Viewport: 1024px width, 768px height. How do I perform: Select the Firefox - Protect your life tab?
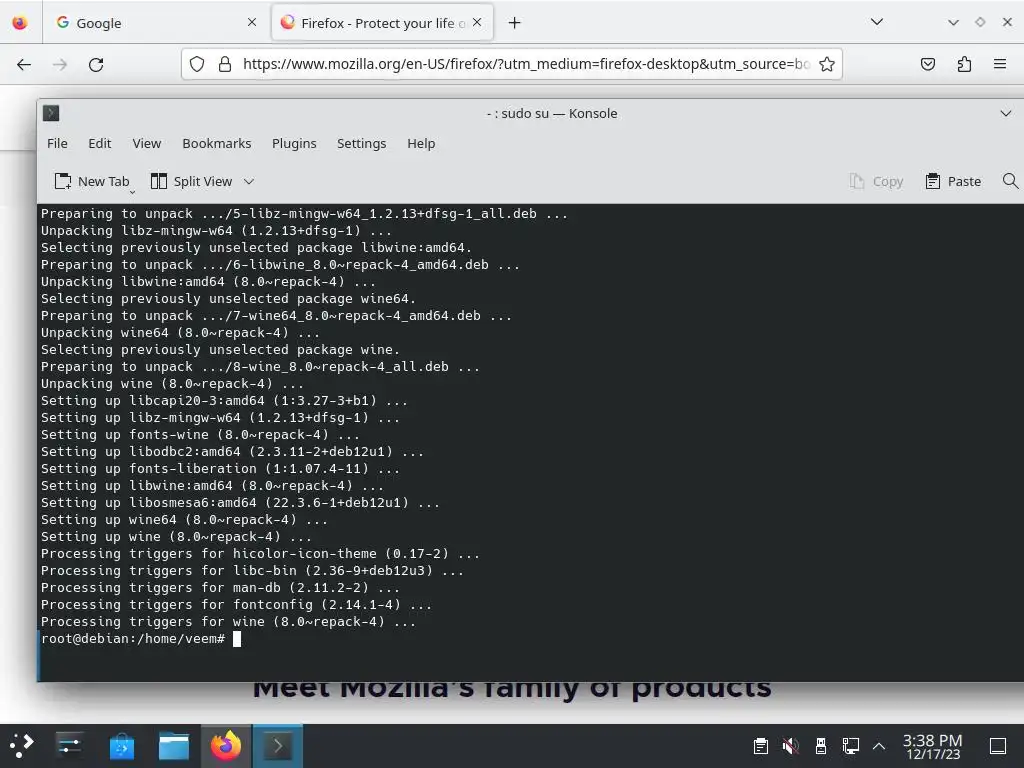(x=382, y=23)
